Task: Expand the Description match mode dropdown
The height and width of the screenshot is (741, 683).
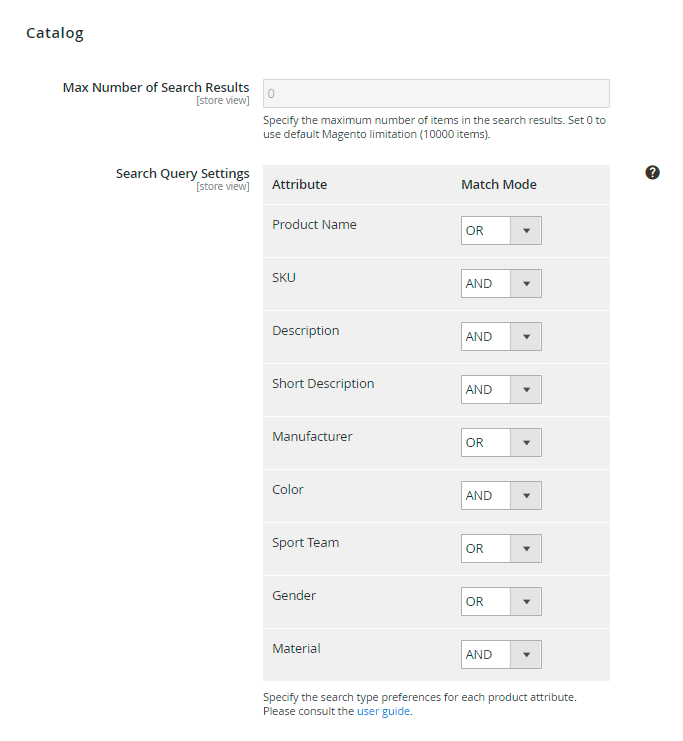Action: (x=501, y=337)
